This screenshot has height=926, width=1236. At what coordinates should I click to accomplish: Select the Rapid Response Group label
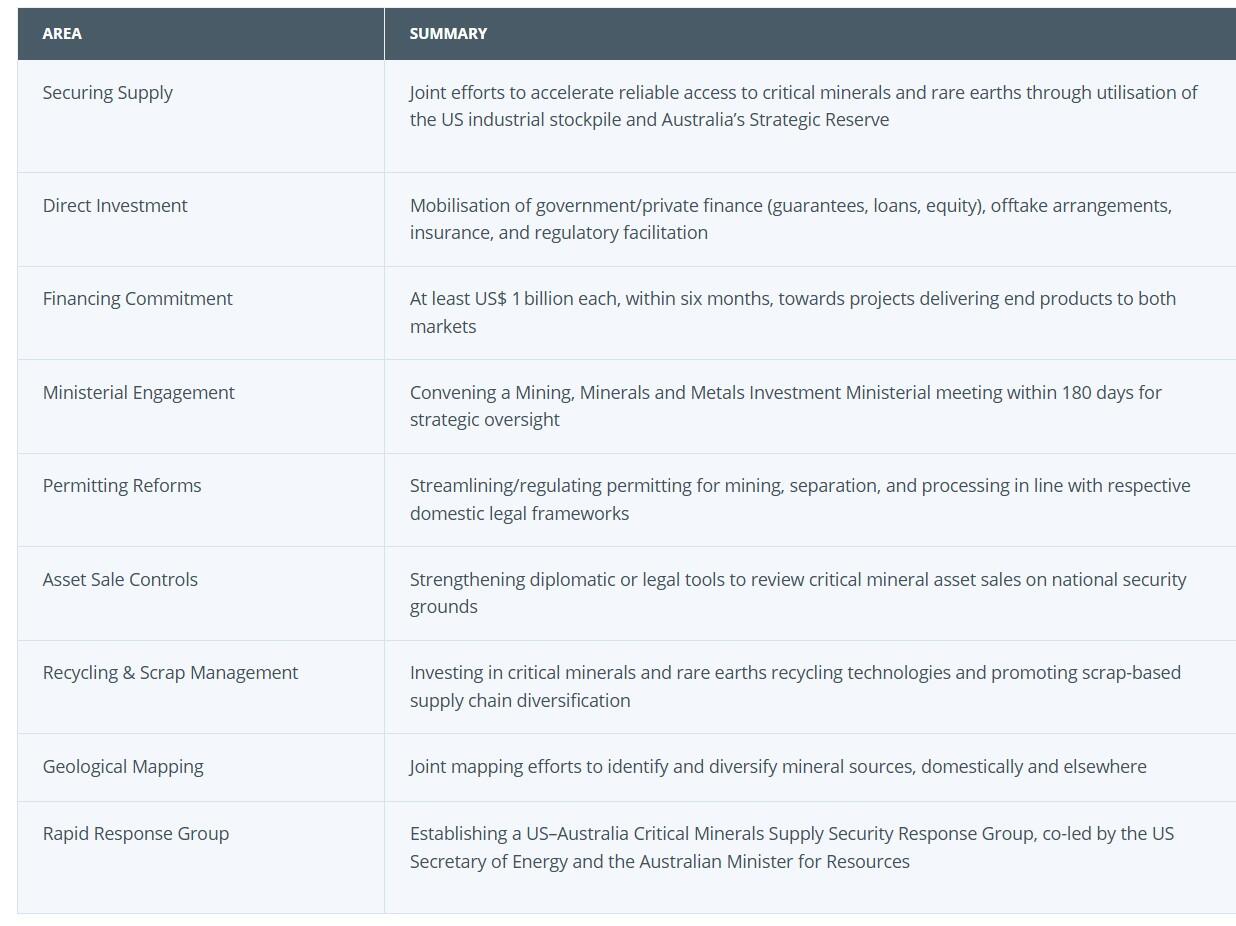pyautogui.click(x=136, y=834)
